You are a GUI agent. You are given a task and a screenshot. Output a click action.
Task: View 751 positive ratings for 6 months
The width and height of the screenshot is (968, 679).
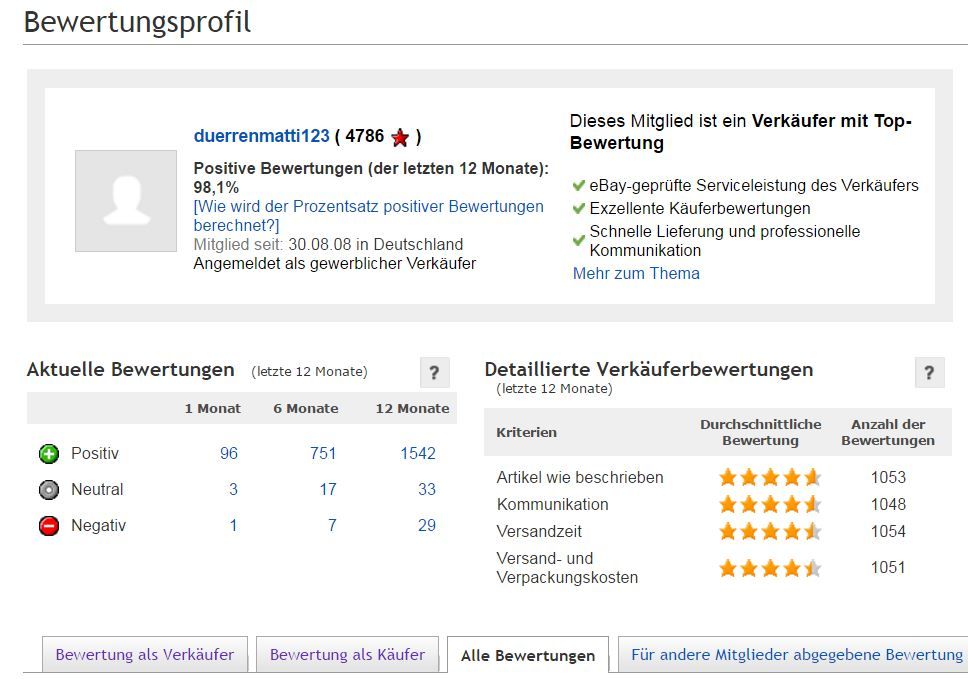[x=323, y=454]
